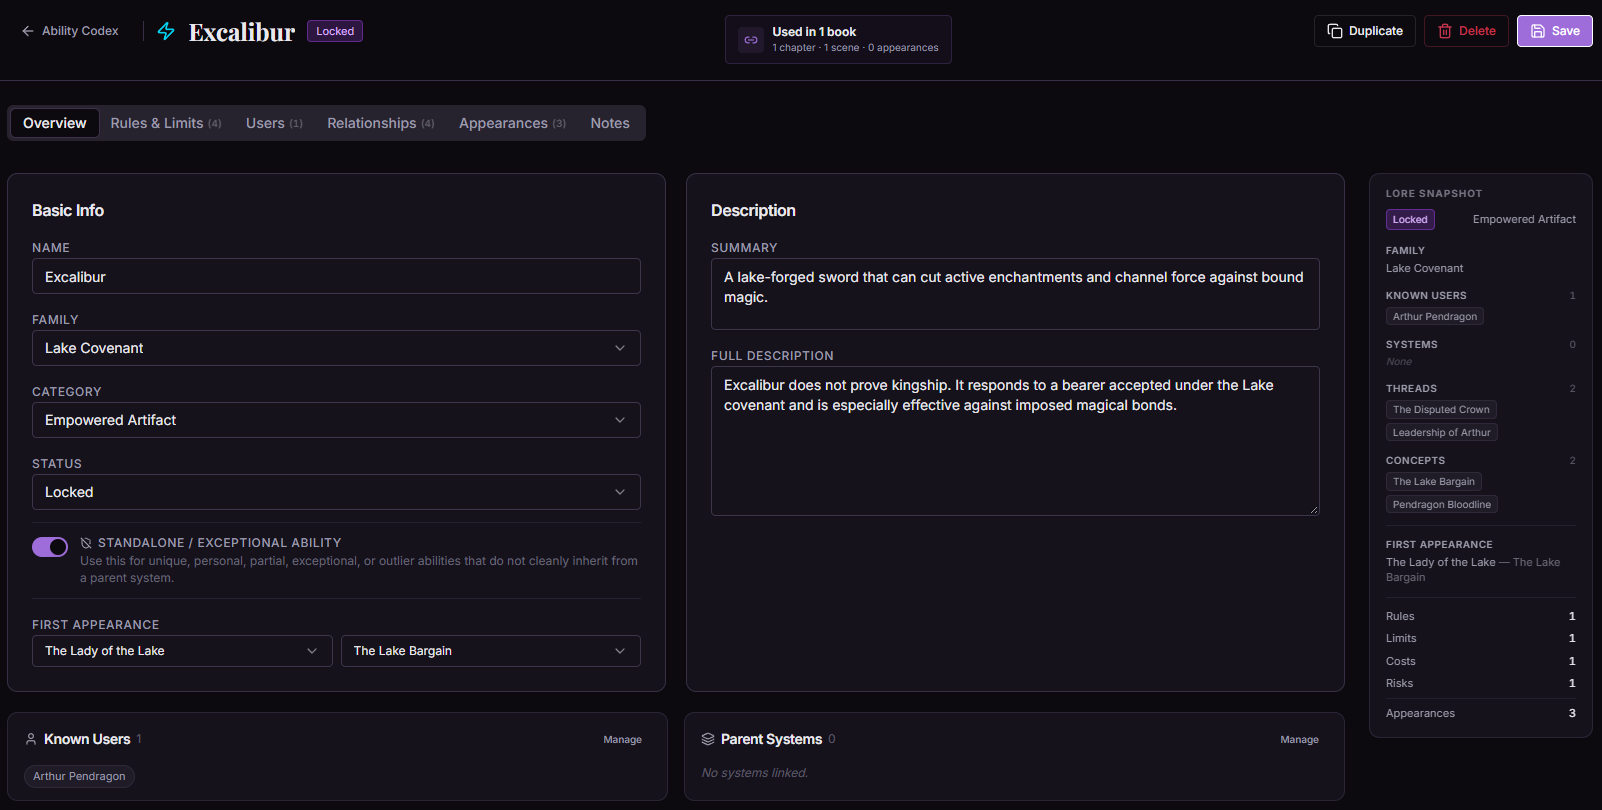Expand The Lady of the Lake dropdown
1602x810 pixels.
(182, 651)
